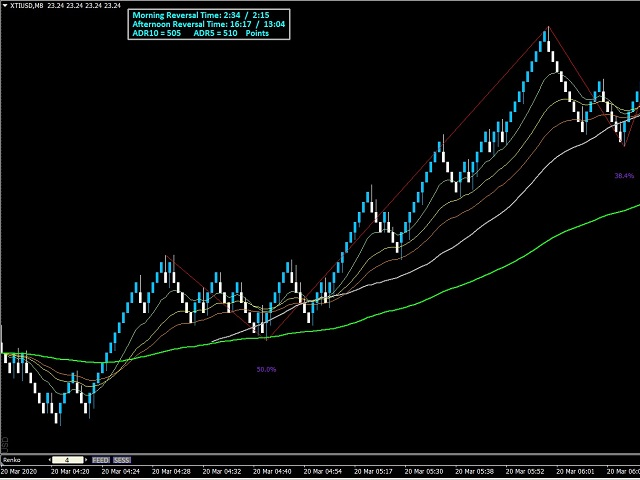Click the ADR10 = 505 value

pos(157,33)
